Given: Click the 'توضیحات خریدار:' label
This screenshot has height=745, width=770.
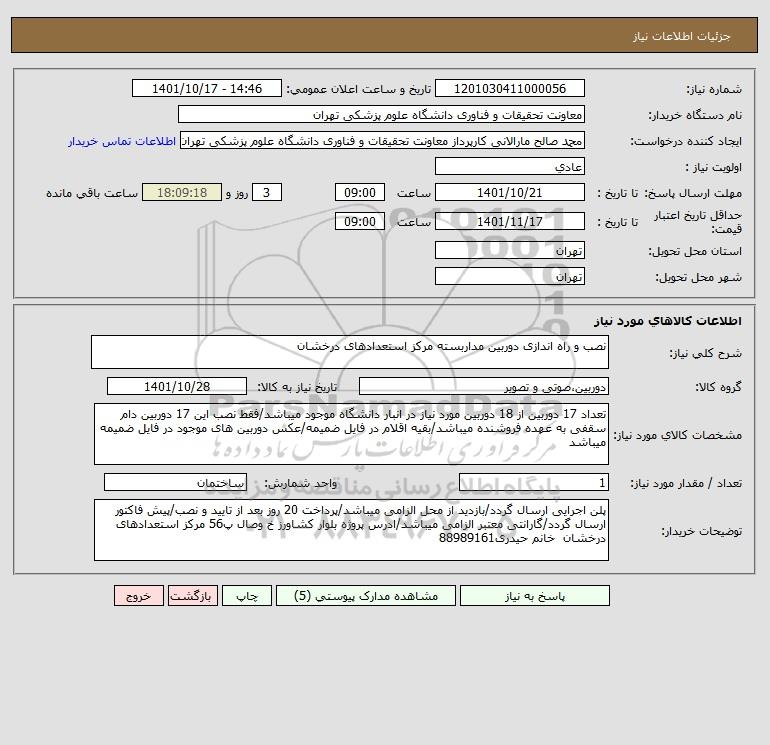Looking at the screenshot, I should pos(702,531).
